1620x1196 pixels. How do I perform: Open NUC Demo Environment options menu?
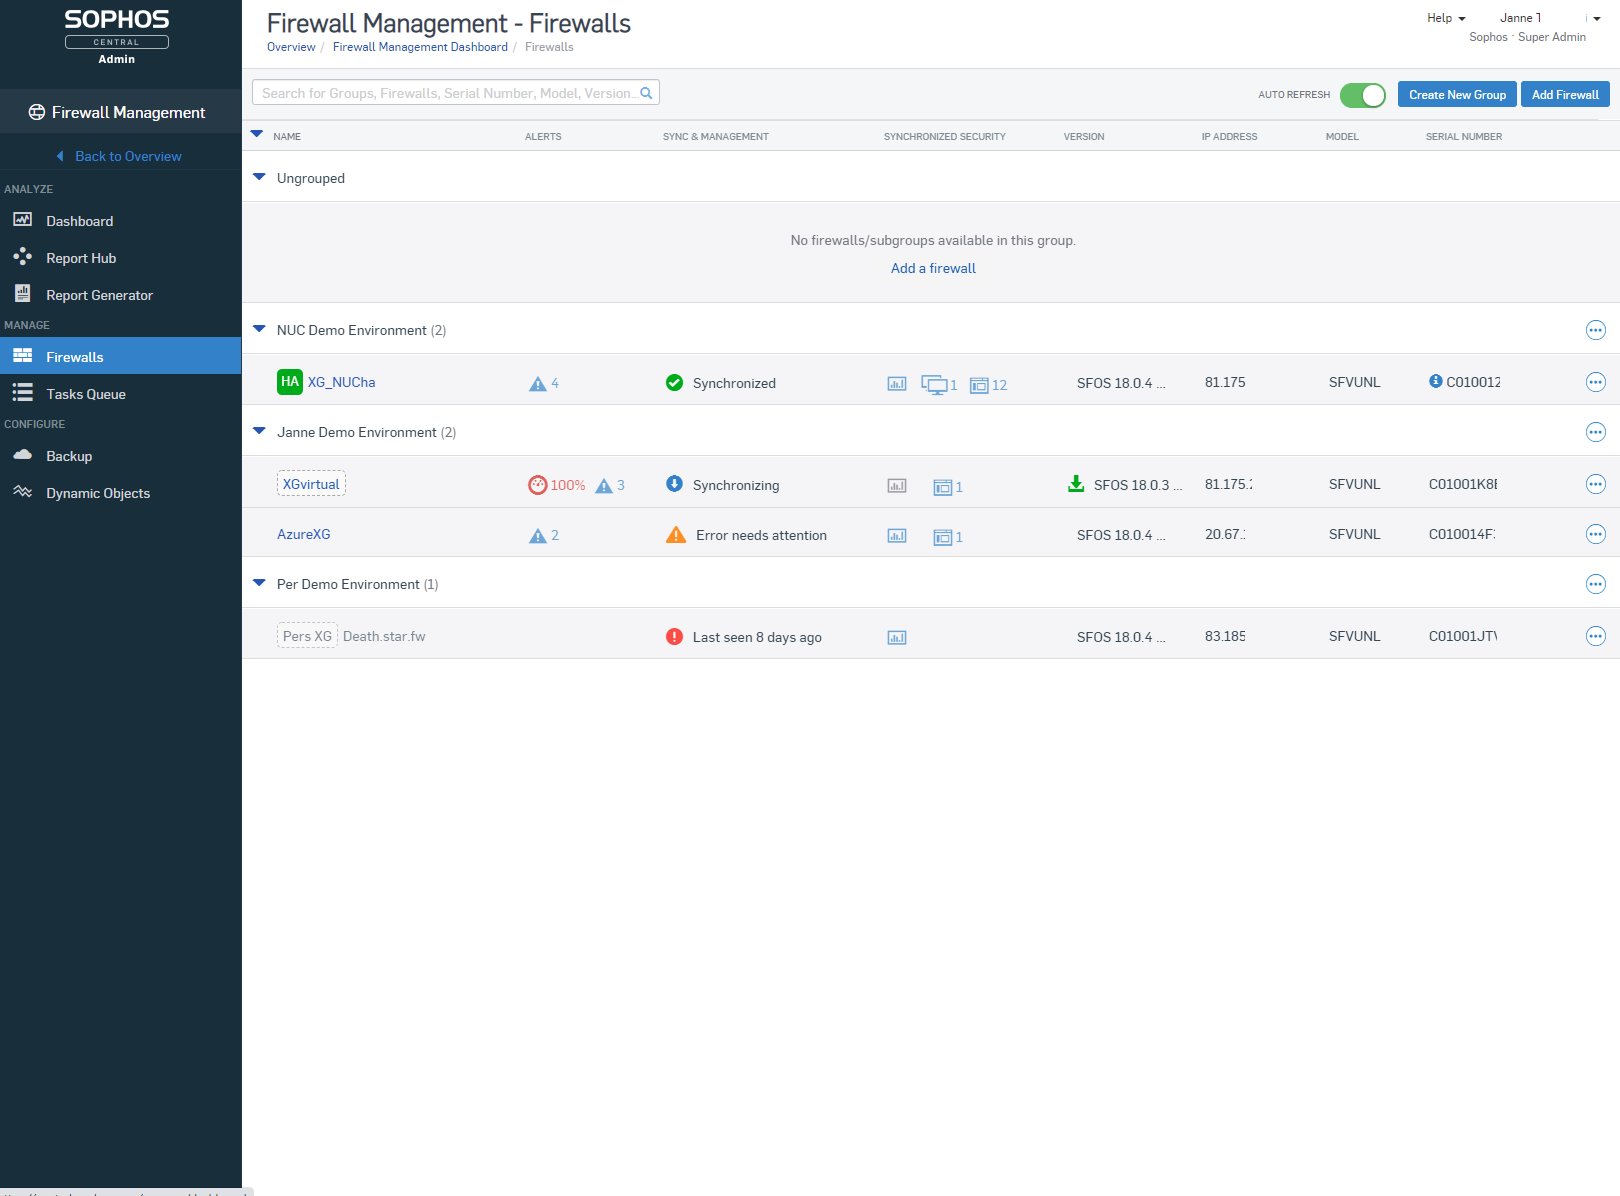point(1596,330)
